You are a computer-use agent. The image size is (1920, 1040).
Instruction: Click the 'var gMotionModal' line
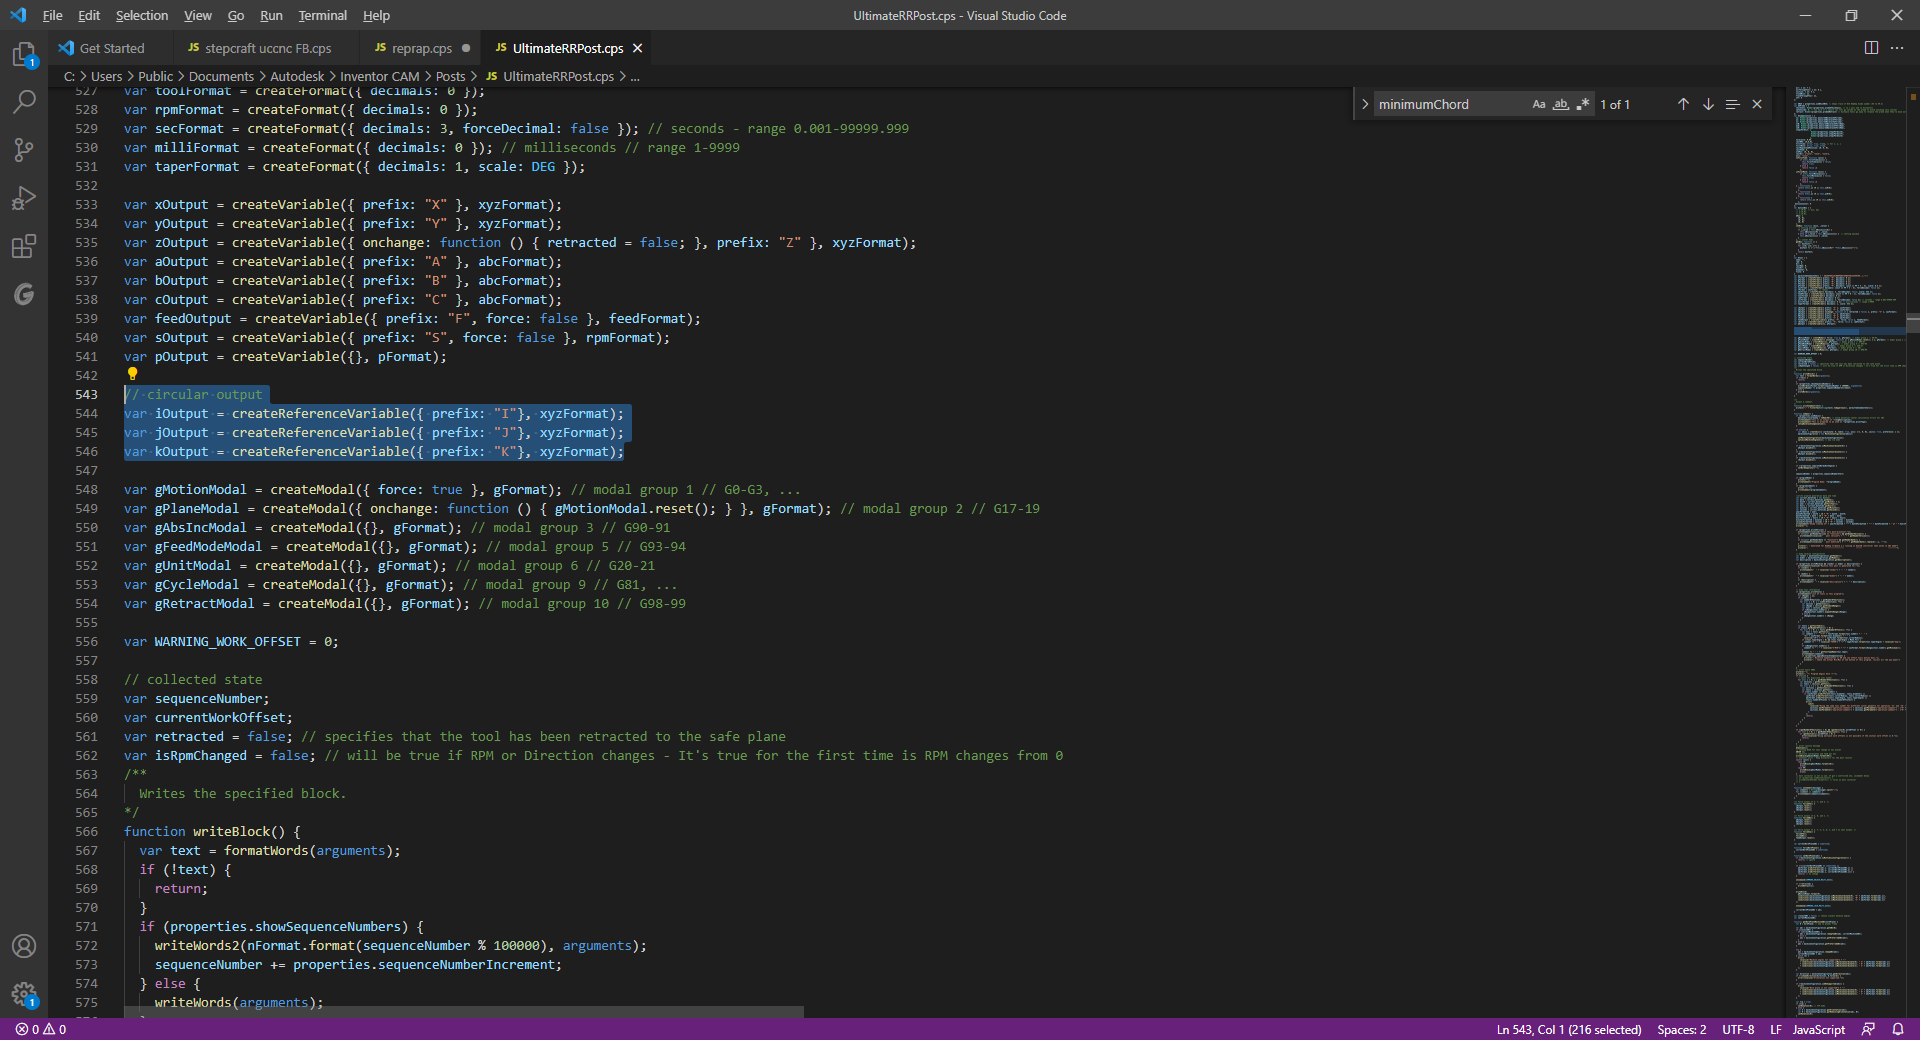[462, 490]
